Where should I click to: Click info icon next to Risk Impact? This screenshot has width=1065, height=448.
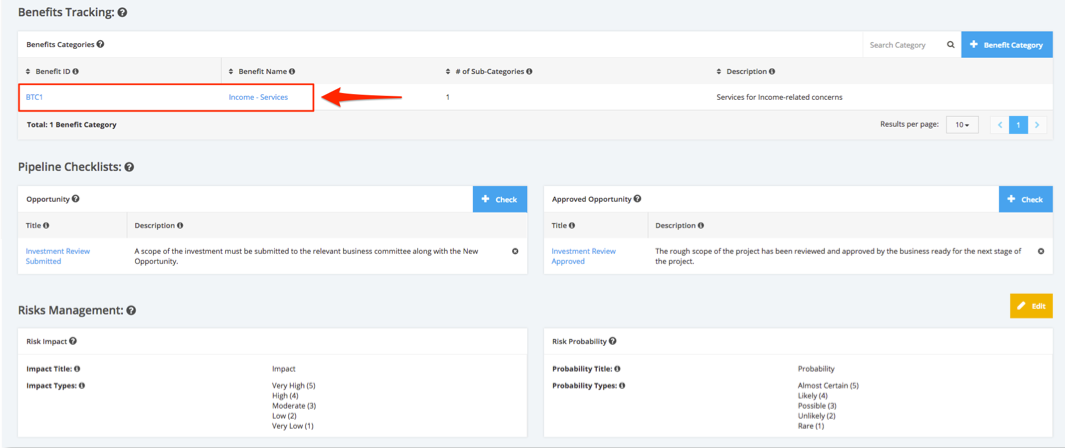(x=73, y=341)
